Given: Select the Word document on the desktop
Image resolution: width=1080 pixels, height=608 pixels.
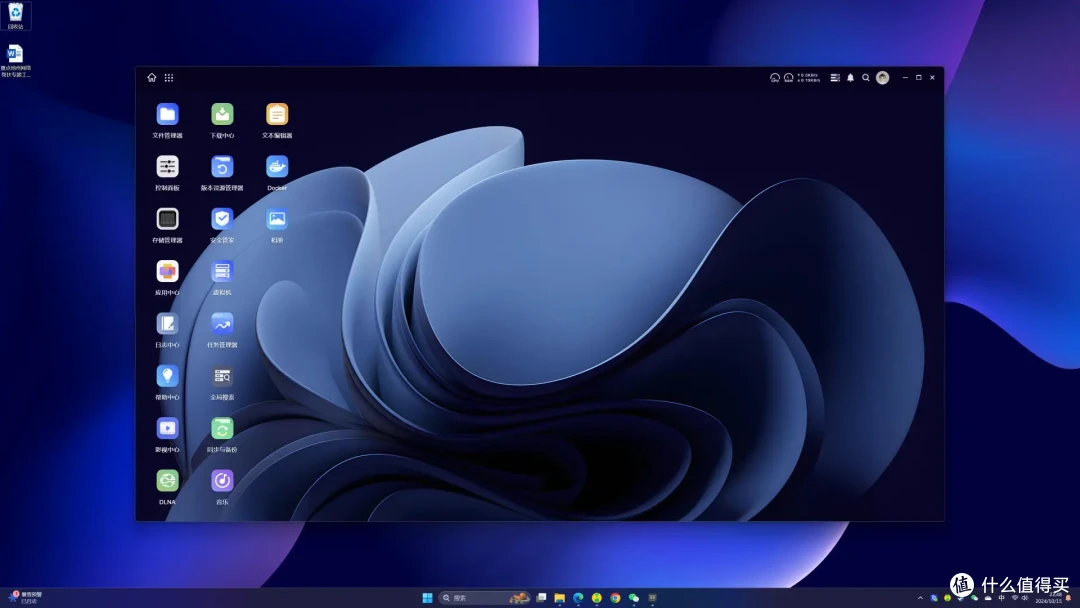Looking at the screenshot, I should tap(15, 61).
